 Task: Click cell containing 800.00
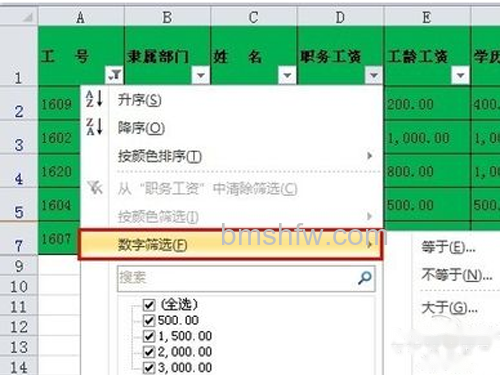coord(427,171)
